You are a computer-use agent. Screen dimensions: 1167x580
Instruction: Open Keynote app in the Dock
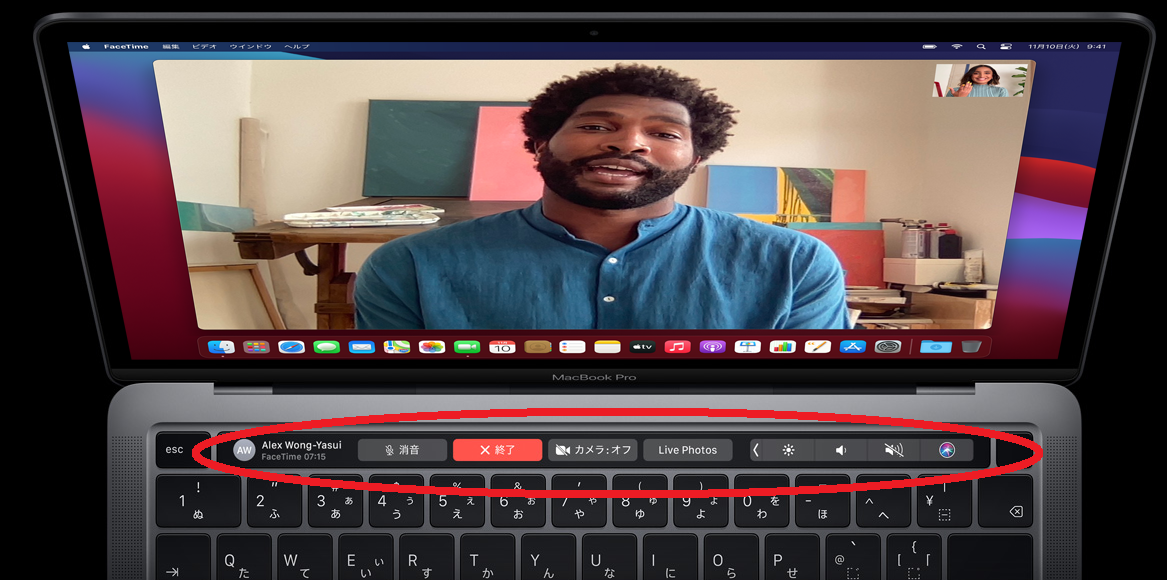coord(747,347)
